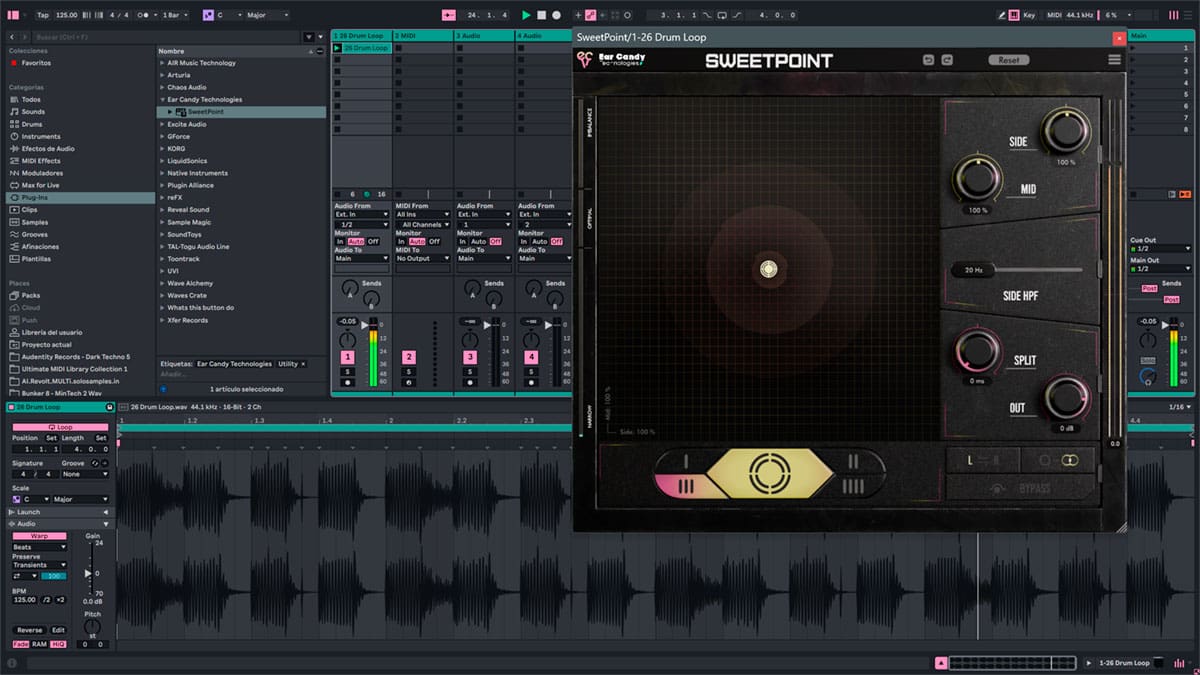The height and width of the screenshot is (675, 1200).
Task: Toggle SweetPoint Bypass
Action: 1021,488
